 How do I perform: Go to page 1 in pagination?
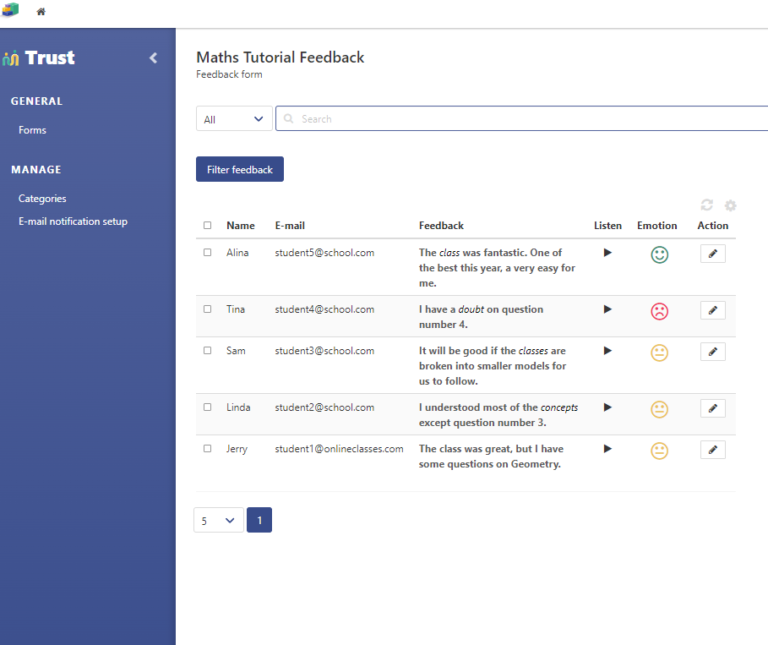[259, 520]
